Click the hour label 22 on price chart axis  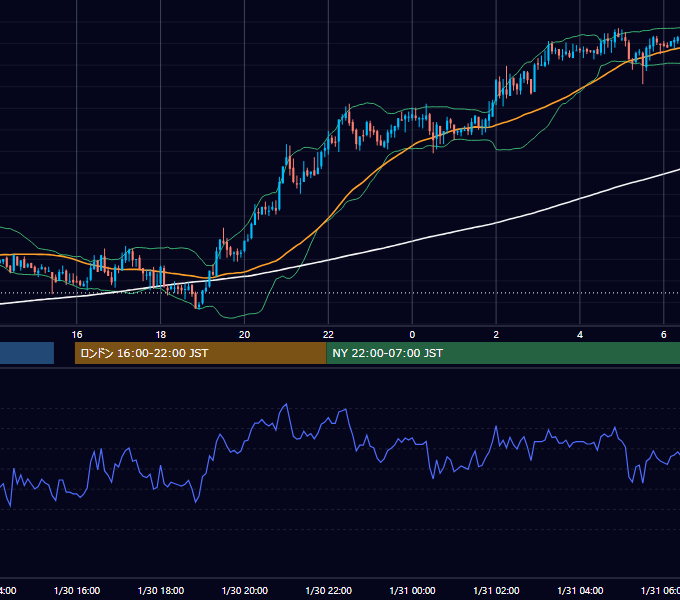(328, 335)
